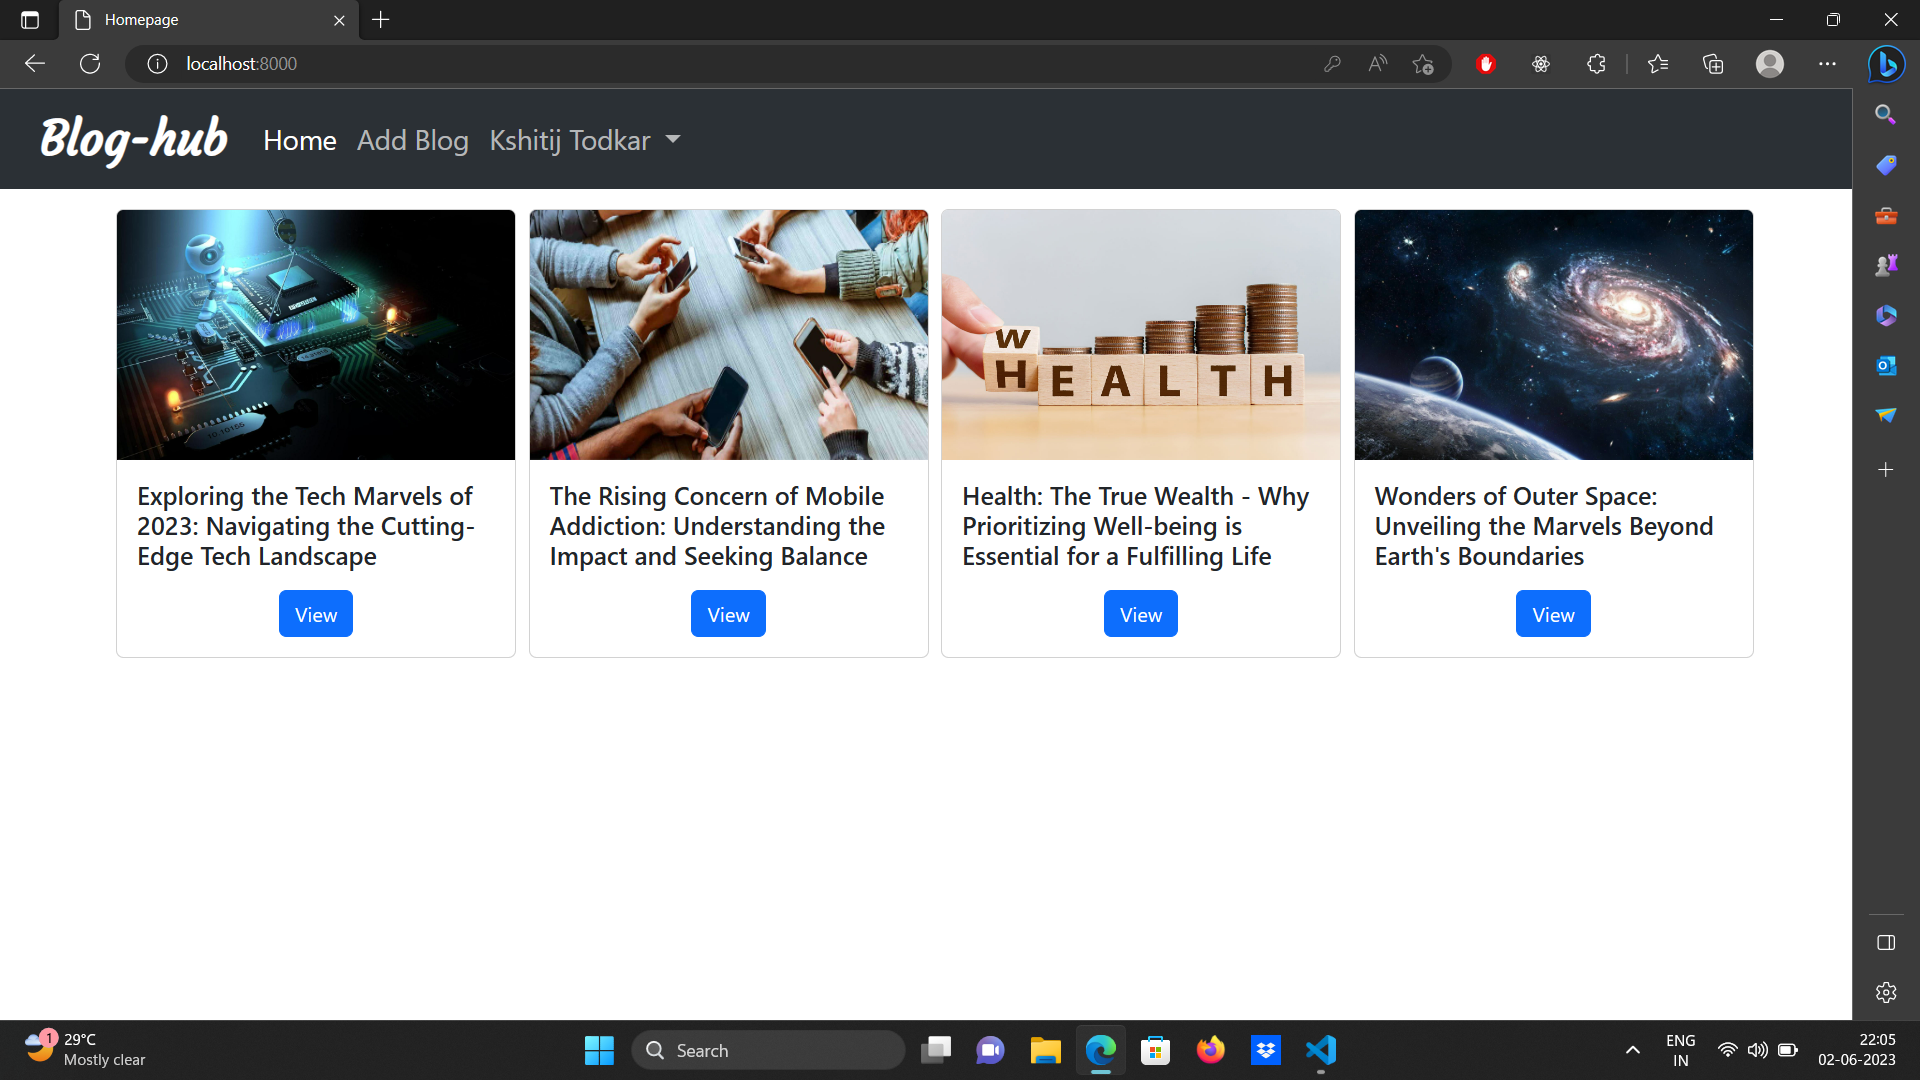The image size is (1920, 1080).
Task: Expand the Favorites list
Action: point(1658,63)
